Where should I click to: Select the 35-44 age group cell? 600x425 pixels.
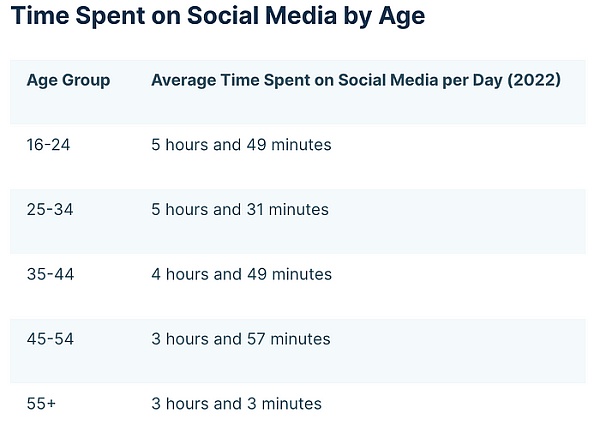(49, 274)
